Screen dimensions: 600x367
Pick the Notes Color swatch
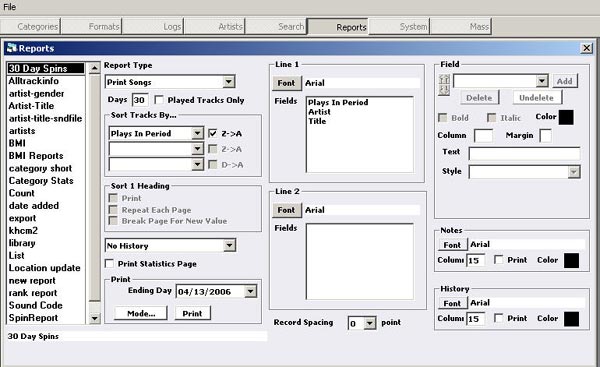point(571,260)
